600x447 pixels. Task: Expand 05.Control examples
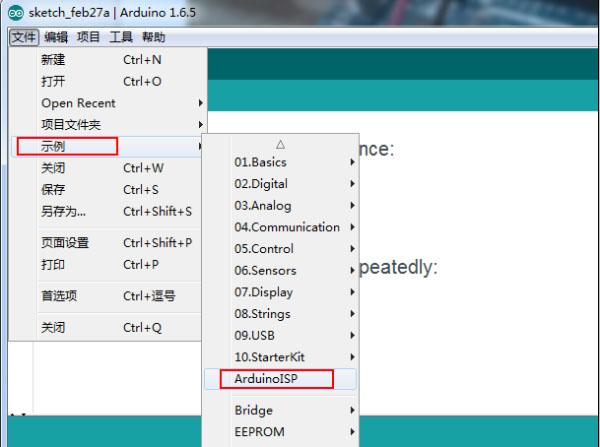[280, 249]
